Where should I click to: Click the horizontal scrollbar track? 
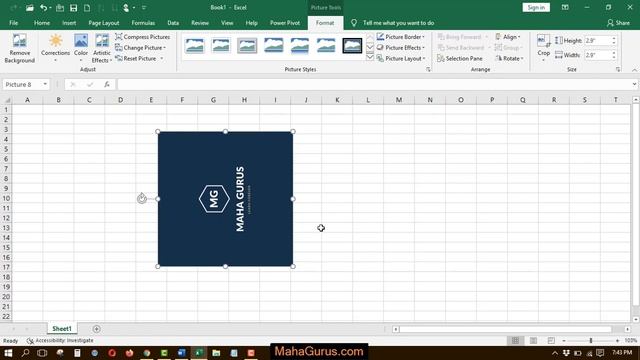point(505,329)
